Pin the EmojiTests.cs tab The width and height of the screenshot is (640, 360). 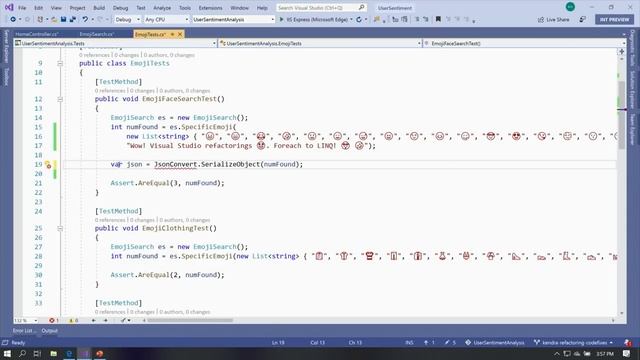click(x=172, y=34)
